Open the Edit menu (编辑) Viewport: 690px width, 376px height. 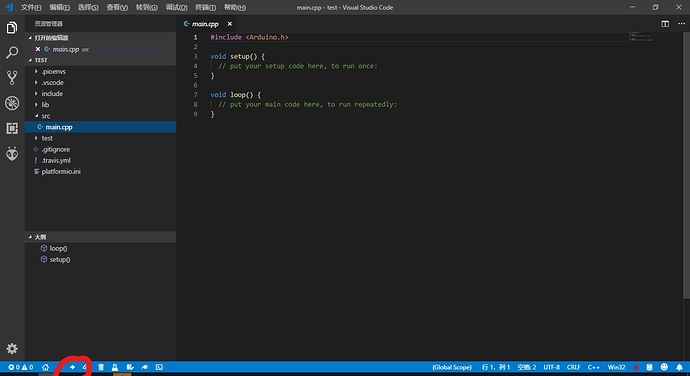click(x=59, y=7)
